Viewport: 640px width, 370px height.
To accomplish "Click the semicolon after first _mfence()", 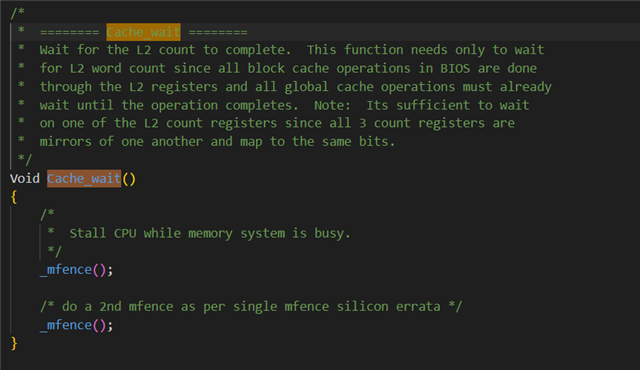I will pos(110,270).
